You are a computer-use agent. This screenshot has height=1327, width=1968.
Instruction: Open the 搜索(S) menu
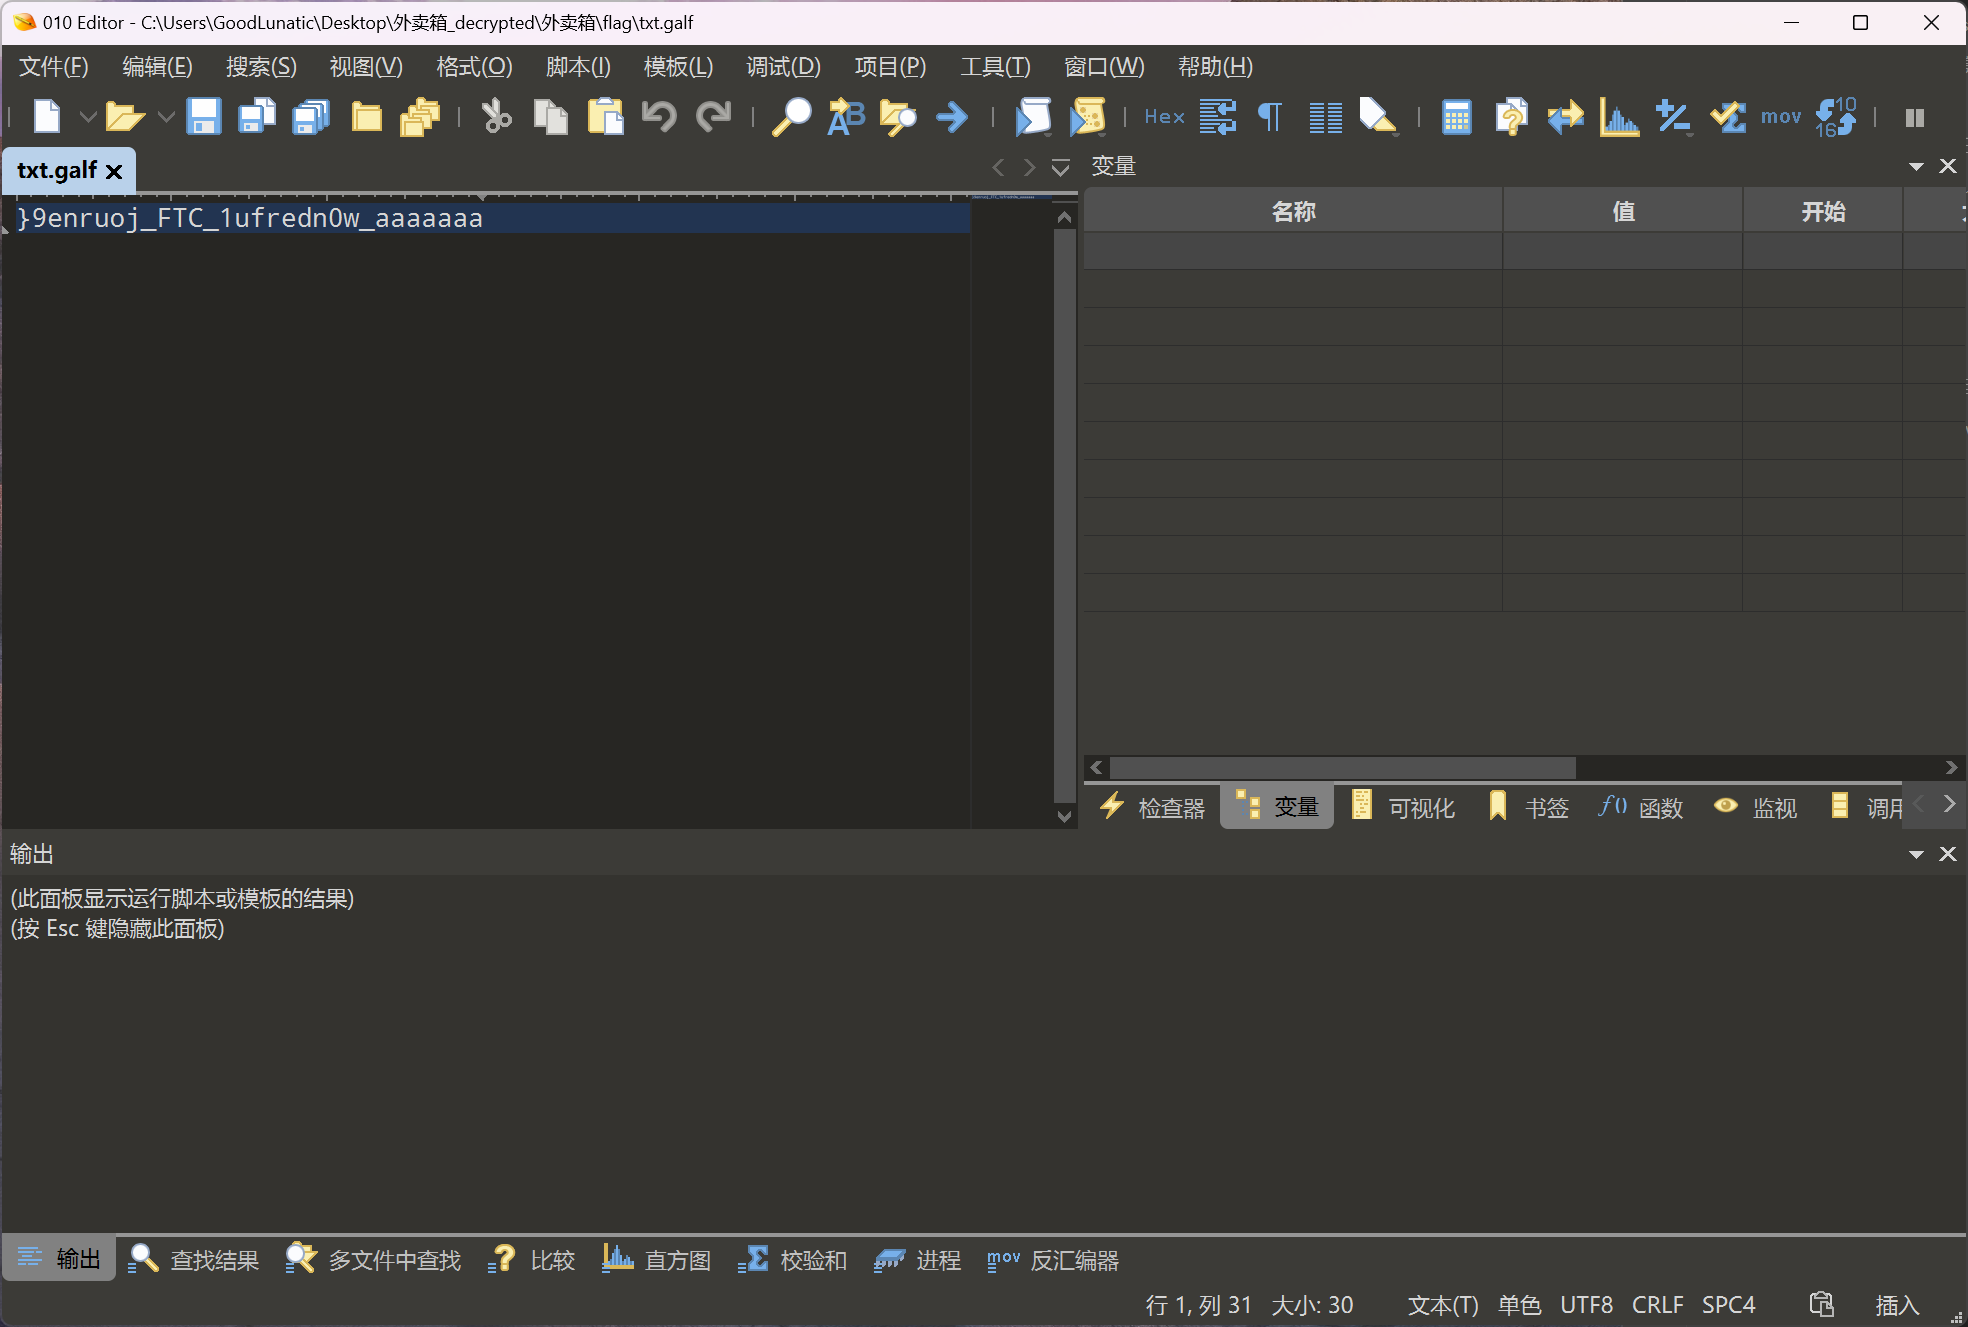[x=261, y=67]
